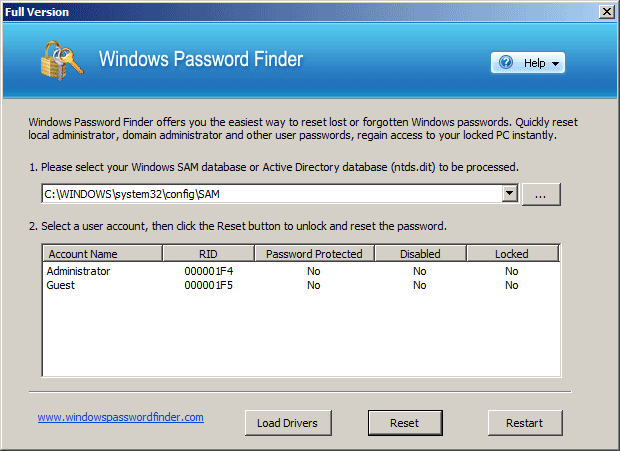Click the Disabled column header
This screenshot has height=451, width=620.
click(420, 254)
